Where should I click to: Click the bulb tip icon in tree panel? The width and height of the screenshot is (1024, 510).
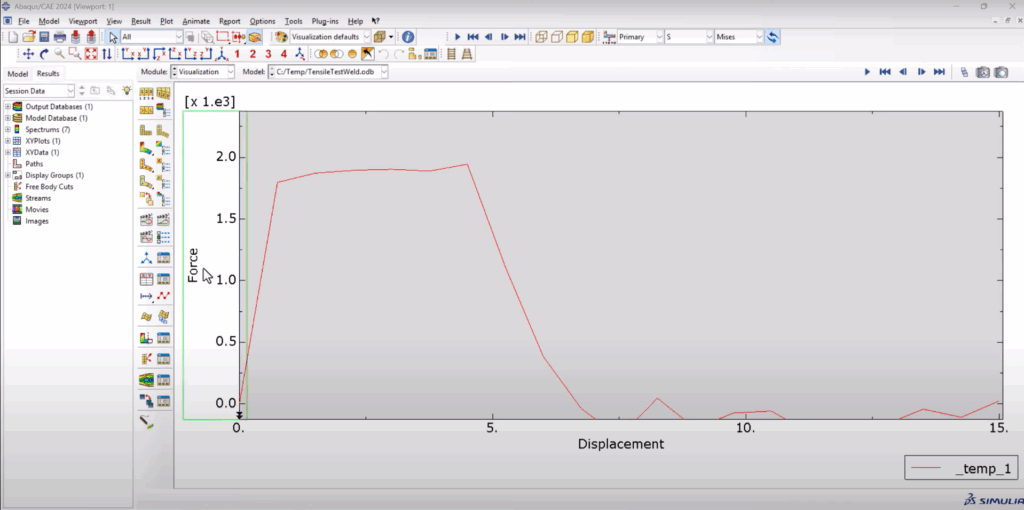[127, 90]
